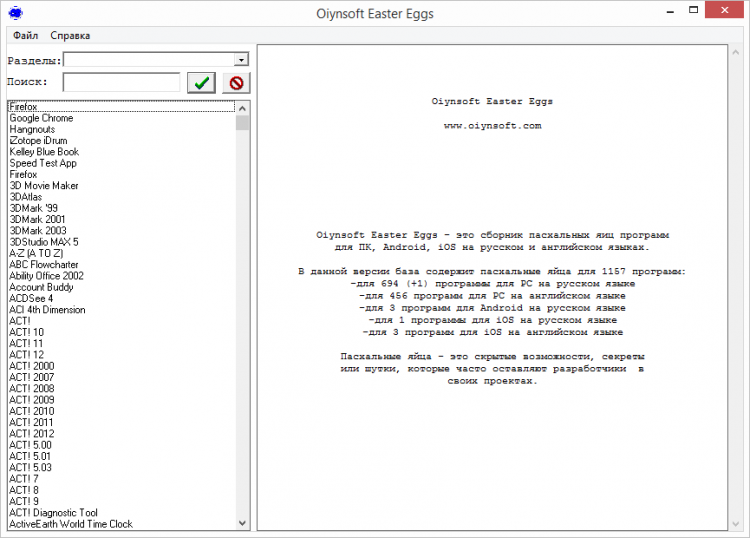Open the Справка menu
Screen dimensions: 750x538
coord(70,35)
